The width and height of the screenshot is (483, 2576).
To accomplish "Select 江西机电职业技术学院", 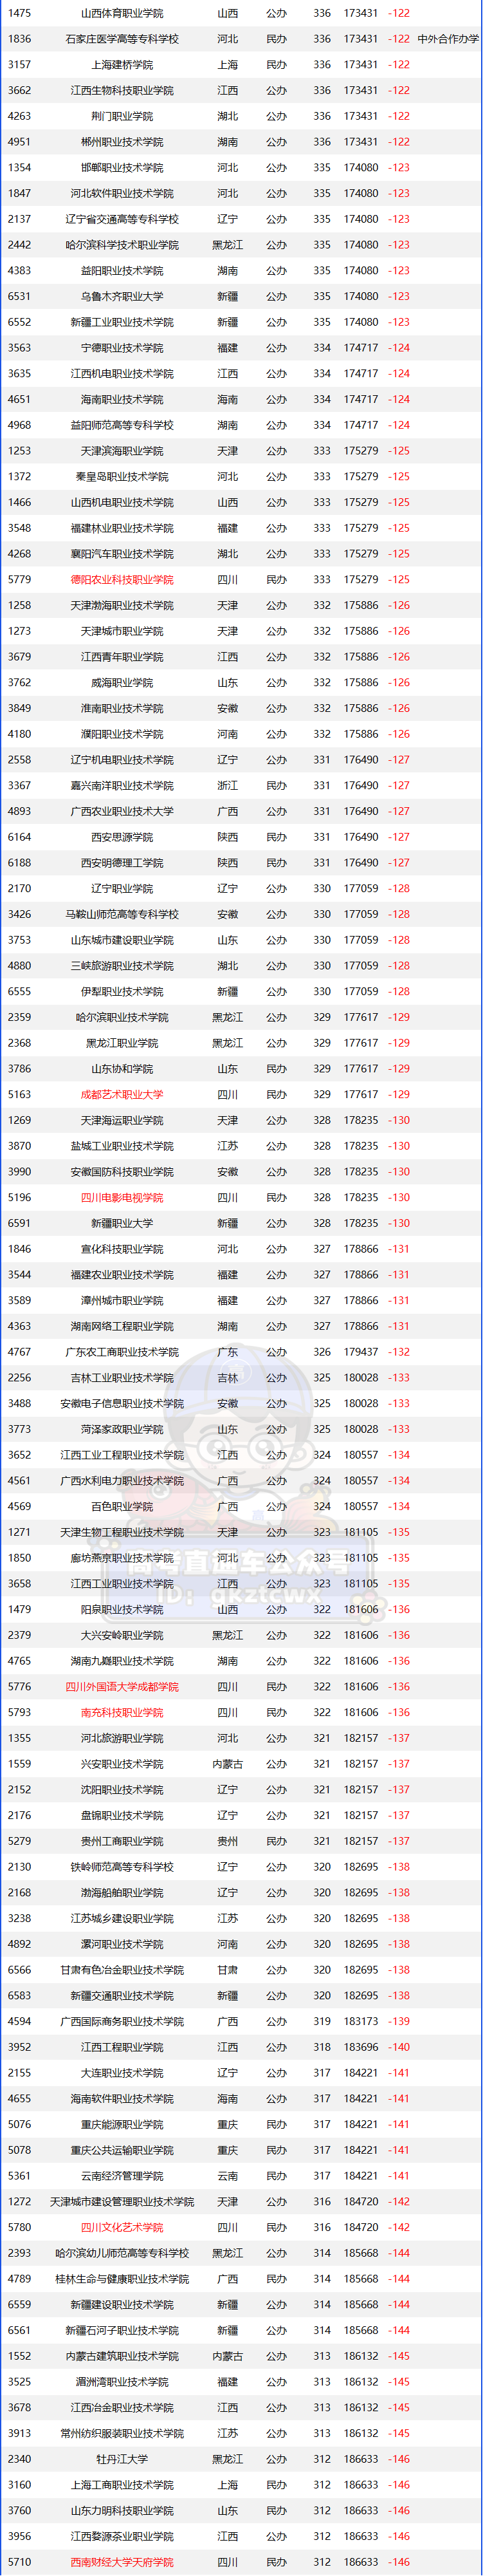I will pyautogui.click(x=122, y=374).
